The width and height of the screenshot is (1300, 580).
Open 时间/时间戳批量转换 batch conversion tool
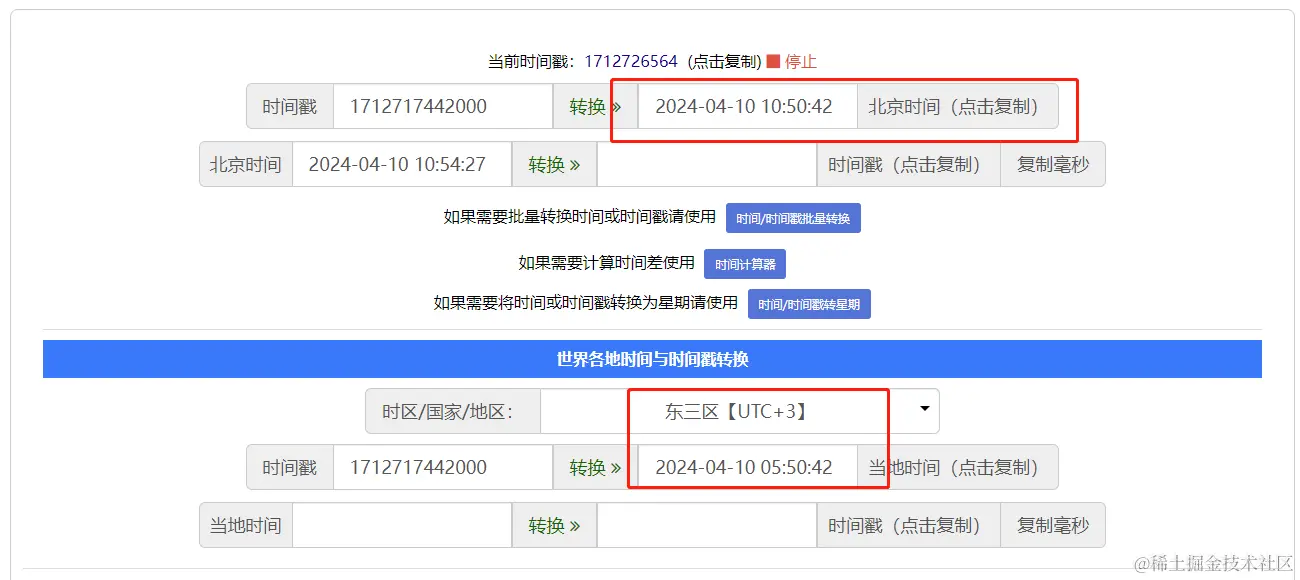point(793,218)
